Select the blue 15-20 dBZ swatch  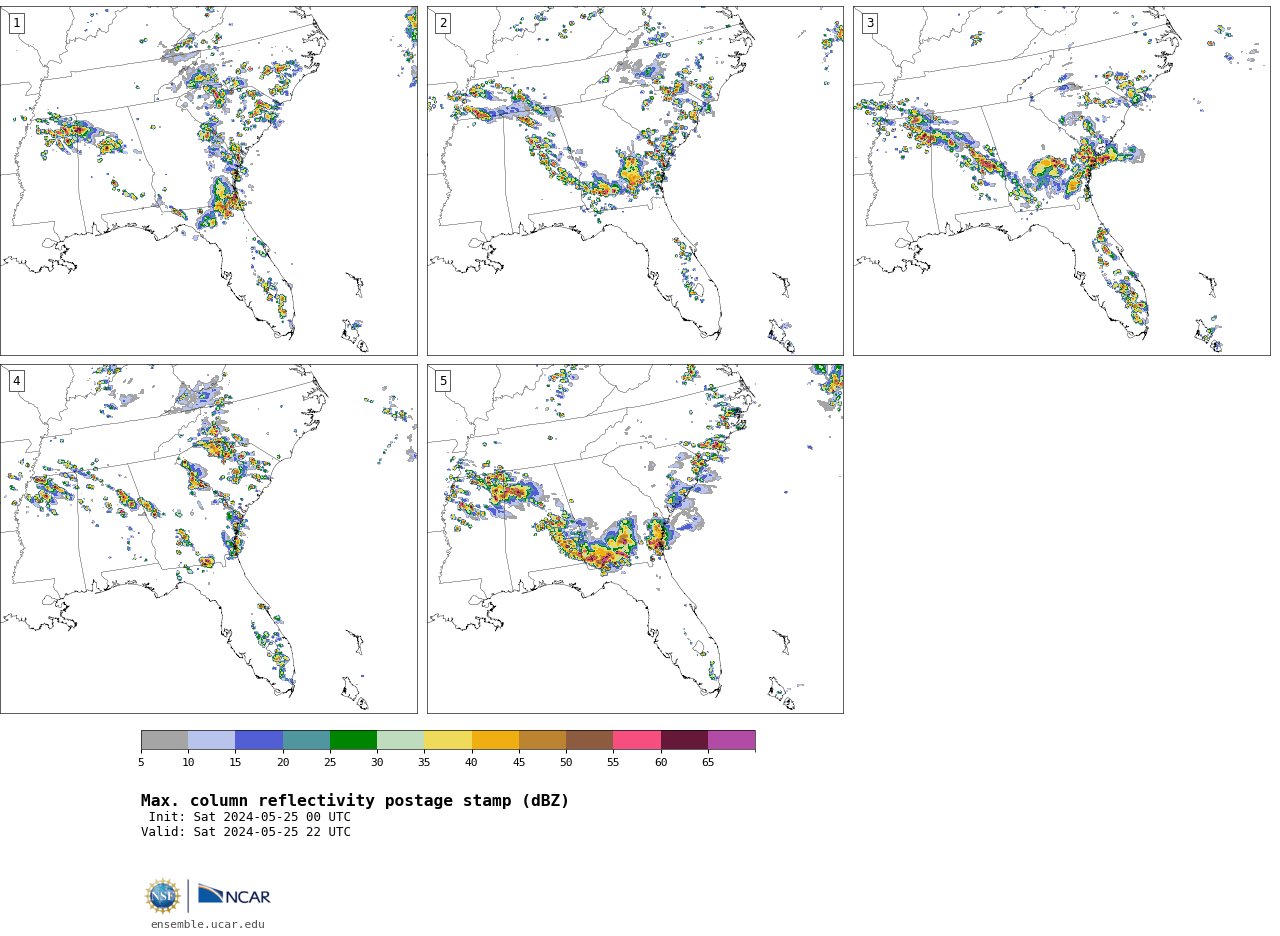tap(259, 740)
